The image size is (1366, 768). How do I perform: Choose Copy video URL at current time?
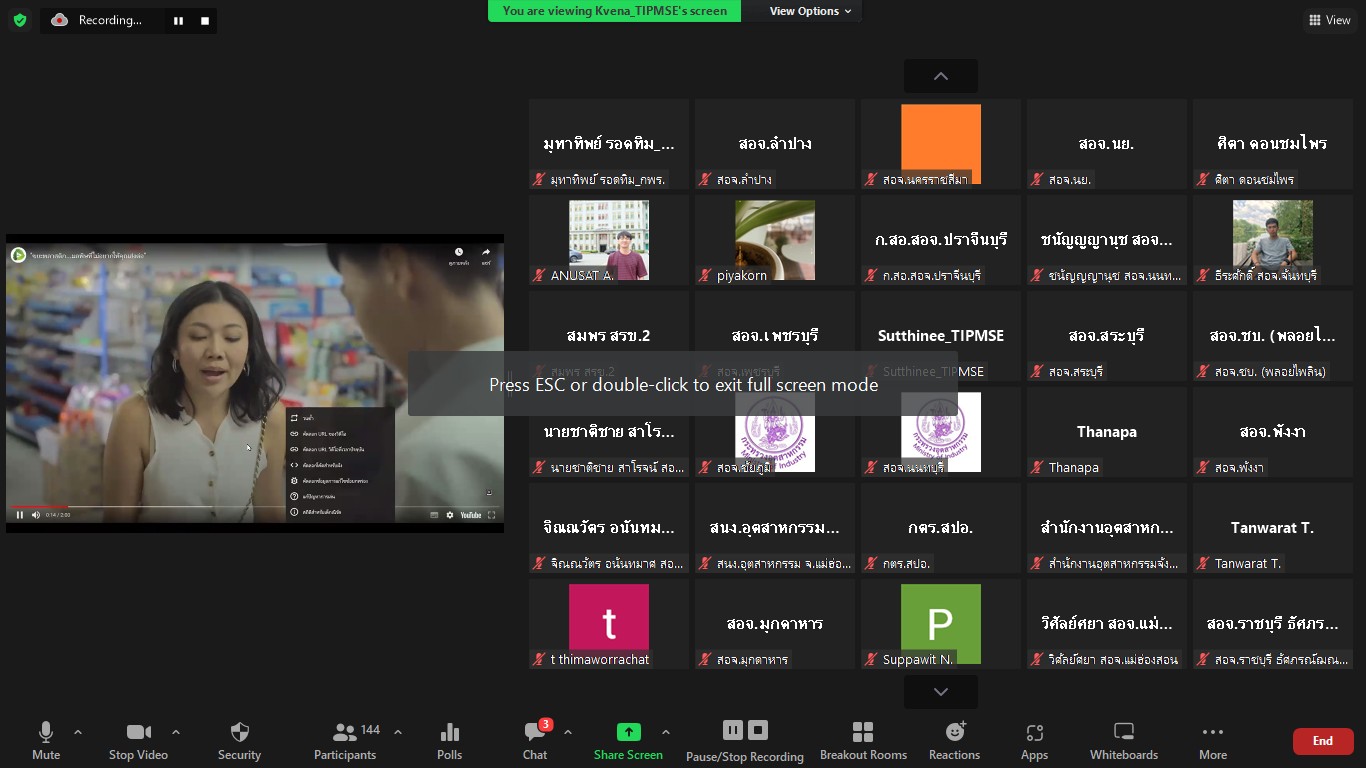coord(340,449)
